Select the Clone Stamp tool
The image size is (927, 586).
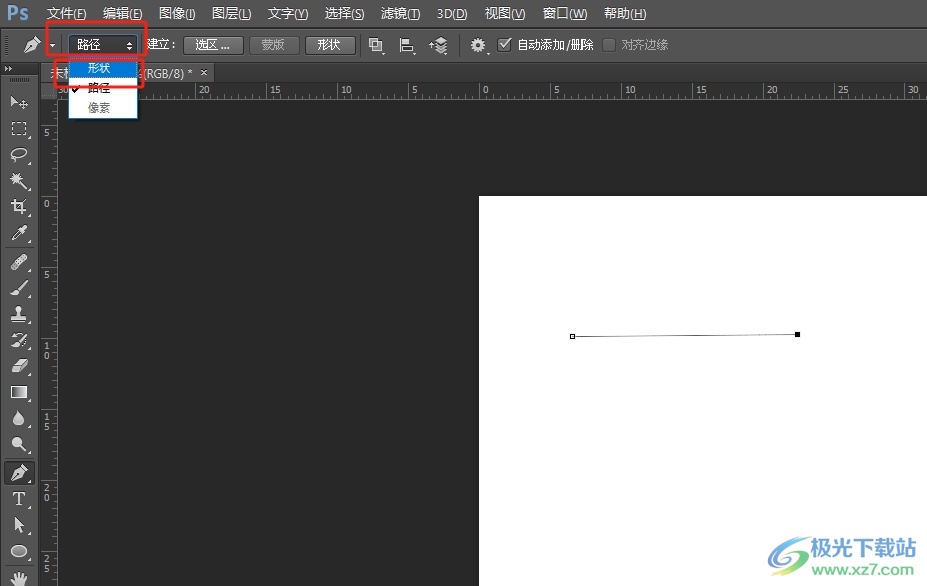[19, 314]
